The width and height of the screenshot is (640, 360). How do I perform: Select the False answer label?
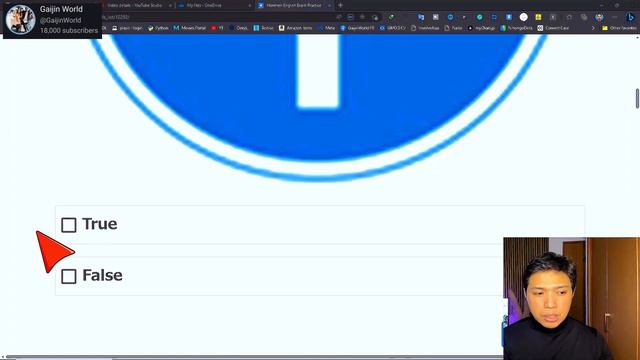pos(102,275)
